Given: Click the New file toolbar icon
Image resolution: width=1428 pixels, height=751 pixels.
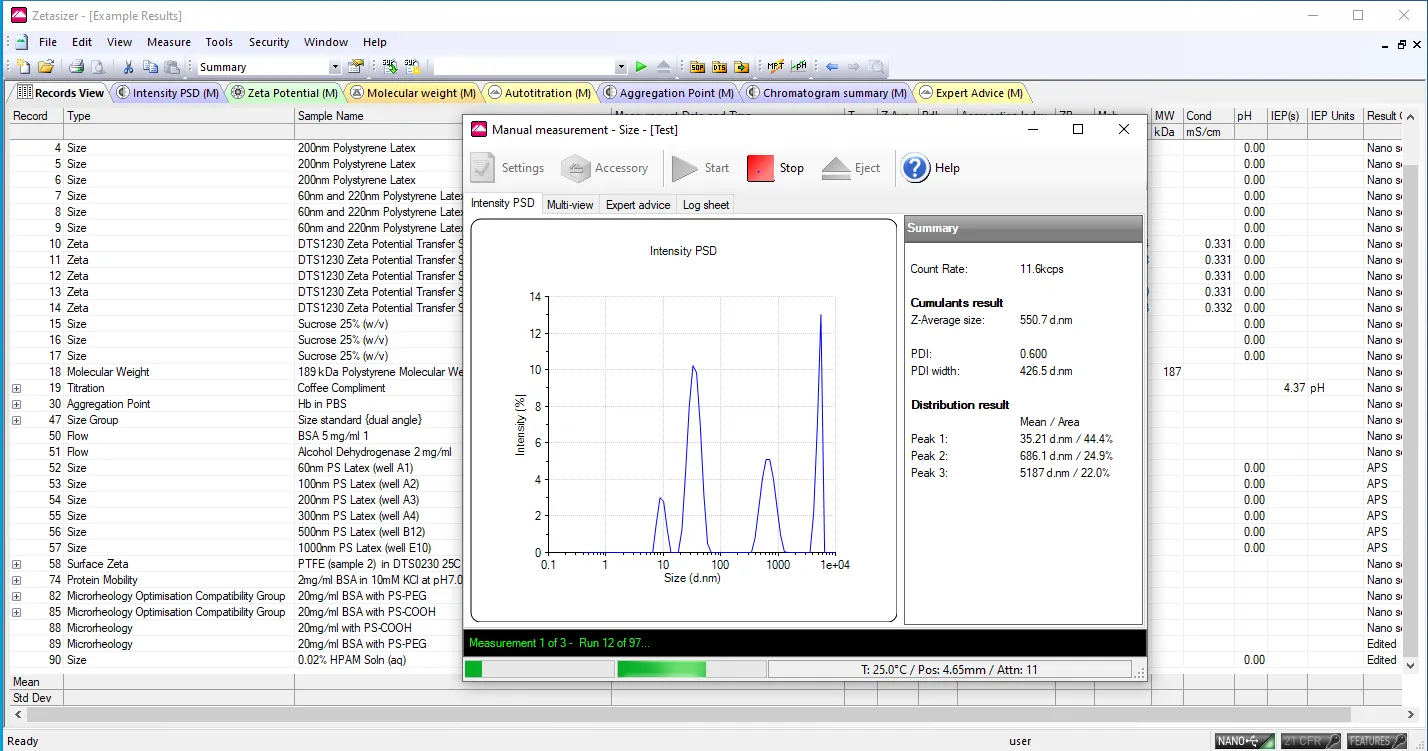Looking at the screenshot, I should click(x=25, y=67).
